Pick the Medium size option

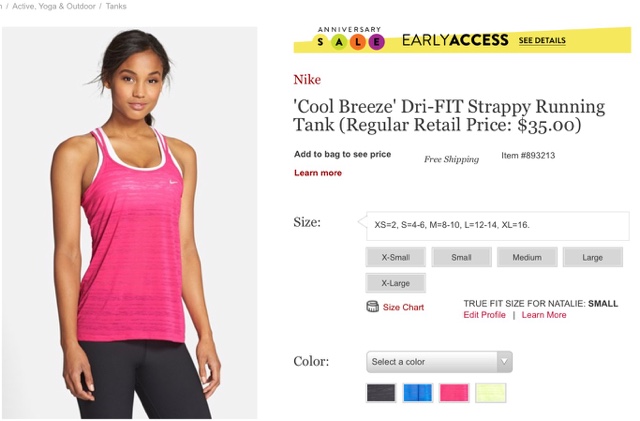click(527, 257)
